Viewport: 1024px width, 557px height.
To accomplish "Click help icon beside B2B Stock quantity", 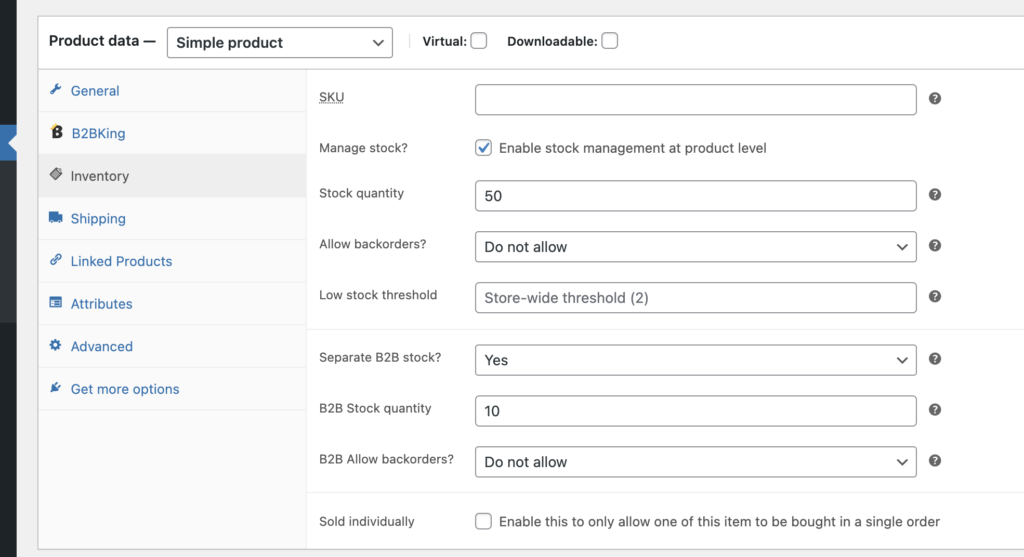I will click(x=935, y=410).
